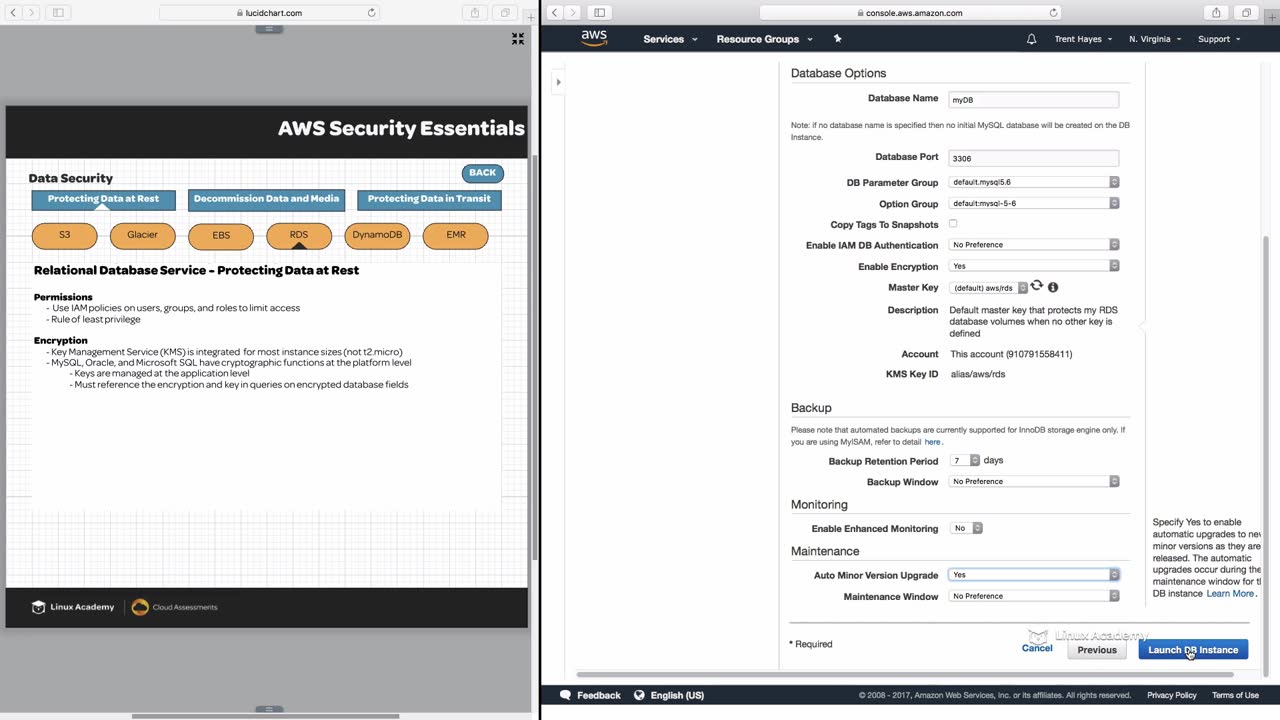Click the lucidchart.com address bar
The width and height of the screenshot is (1280, 720).
click(268, 13)
